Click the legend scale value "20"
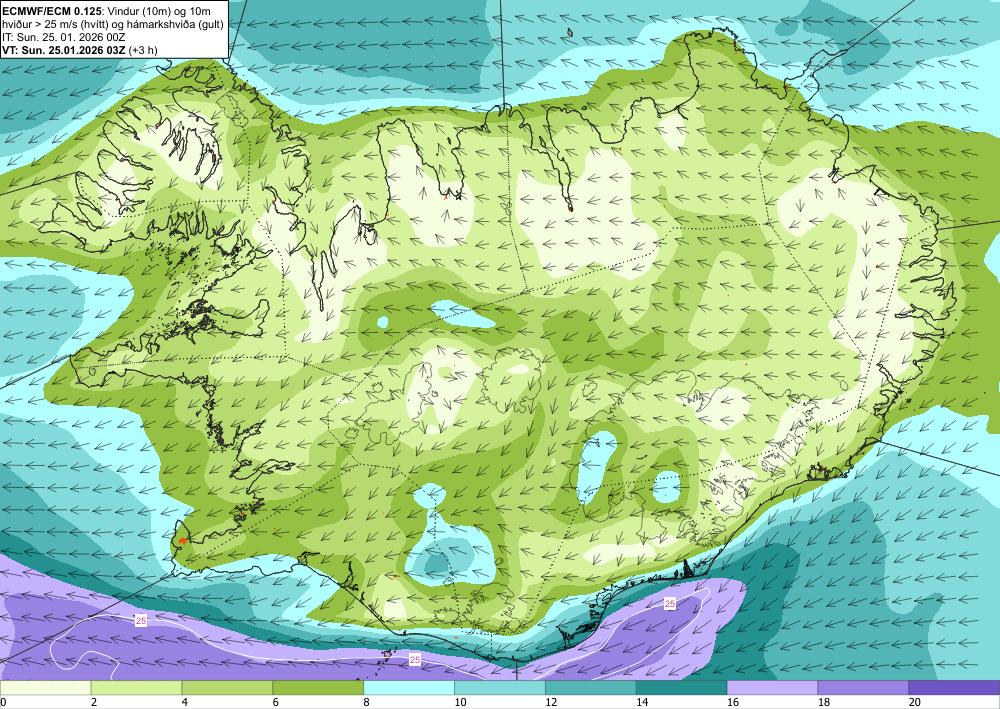Screen dimensions: 1000x709 [915, 703]
